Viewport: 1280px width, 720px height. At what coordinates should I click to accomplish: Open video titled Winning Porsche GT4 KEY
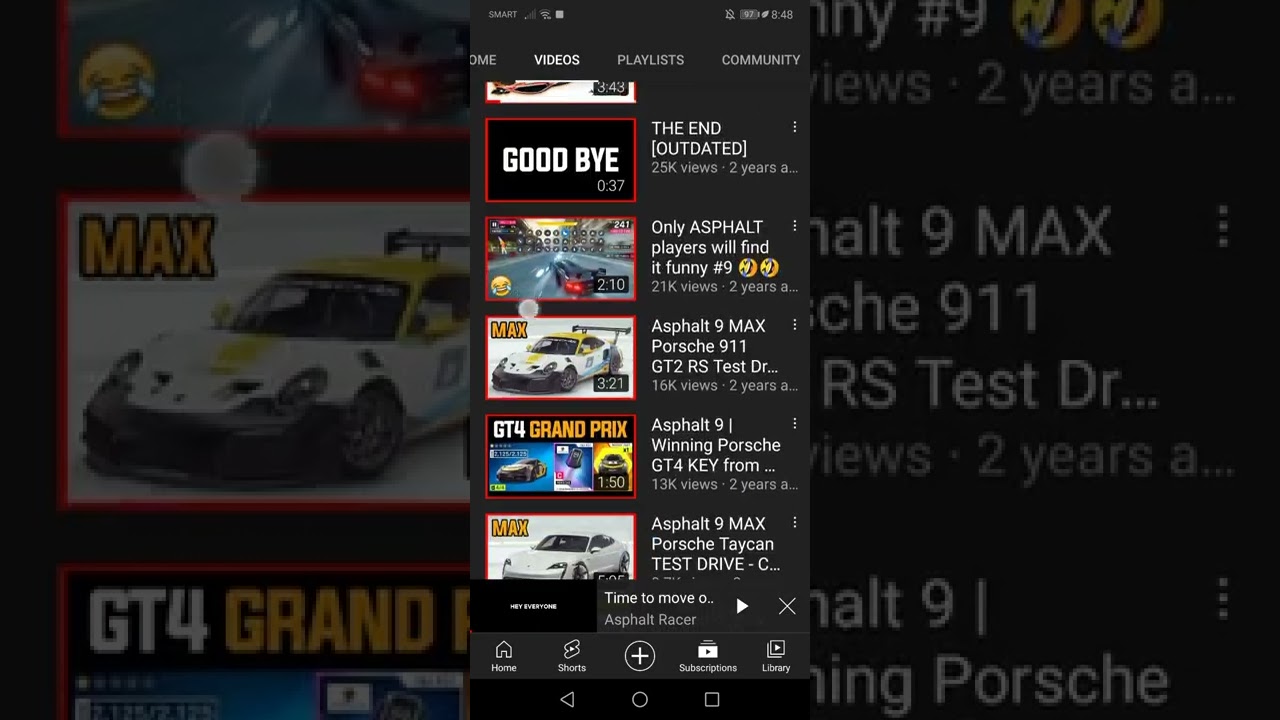[x=716, y=445]
